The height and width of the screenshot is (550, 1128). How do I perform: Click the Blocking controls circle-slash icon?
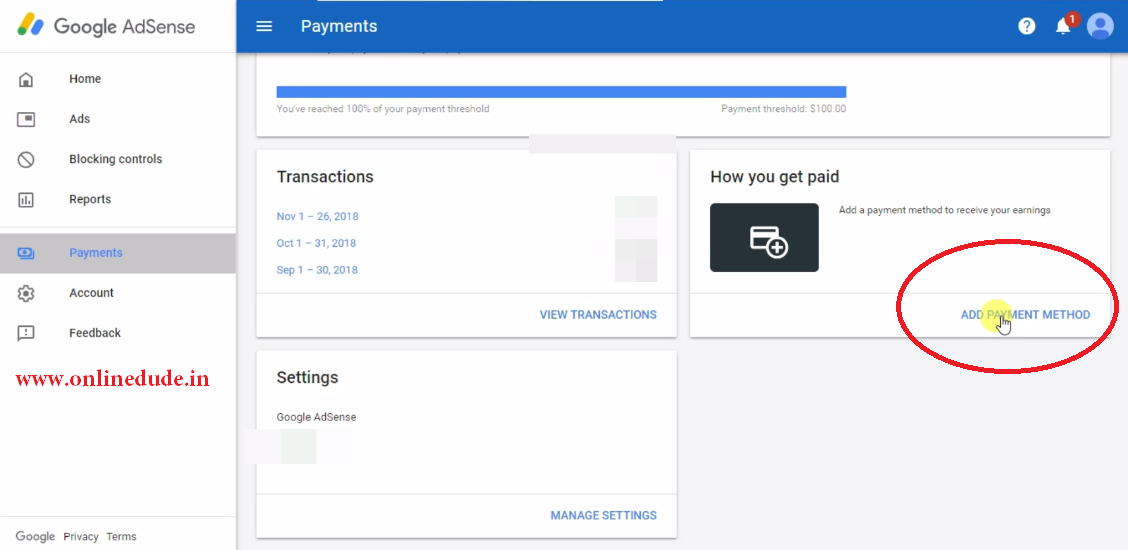[x=26, y=160]
